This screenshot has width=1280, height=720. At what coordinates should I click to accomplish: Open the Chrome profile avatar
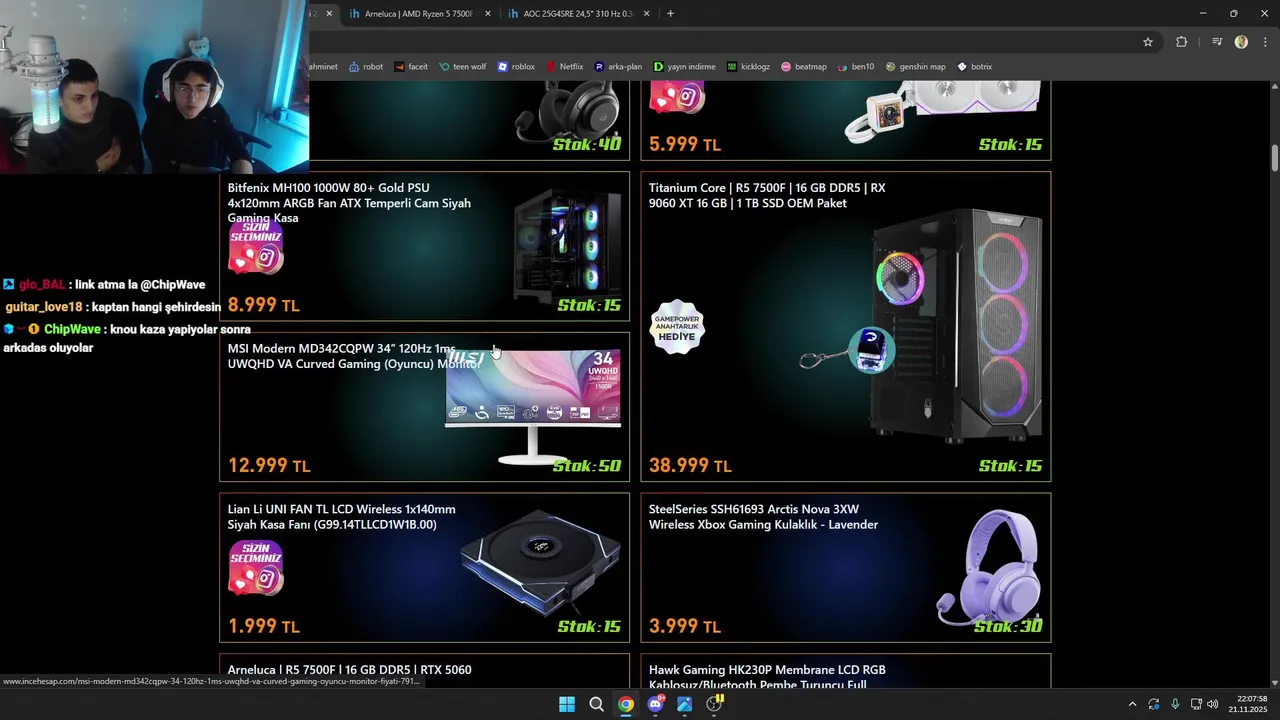tap(1241, 42)
